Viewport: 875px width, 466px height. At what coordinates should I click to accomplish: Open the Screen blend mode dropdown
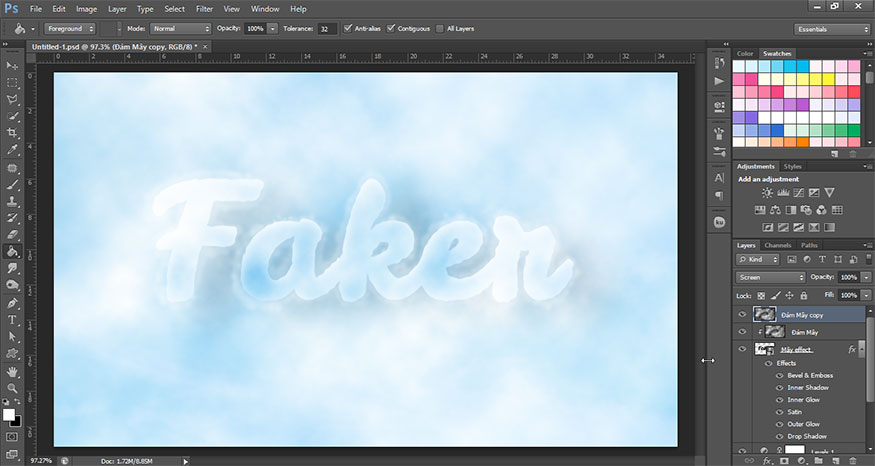tap(771, 277)
